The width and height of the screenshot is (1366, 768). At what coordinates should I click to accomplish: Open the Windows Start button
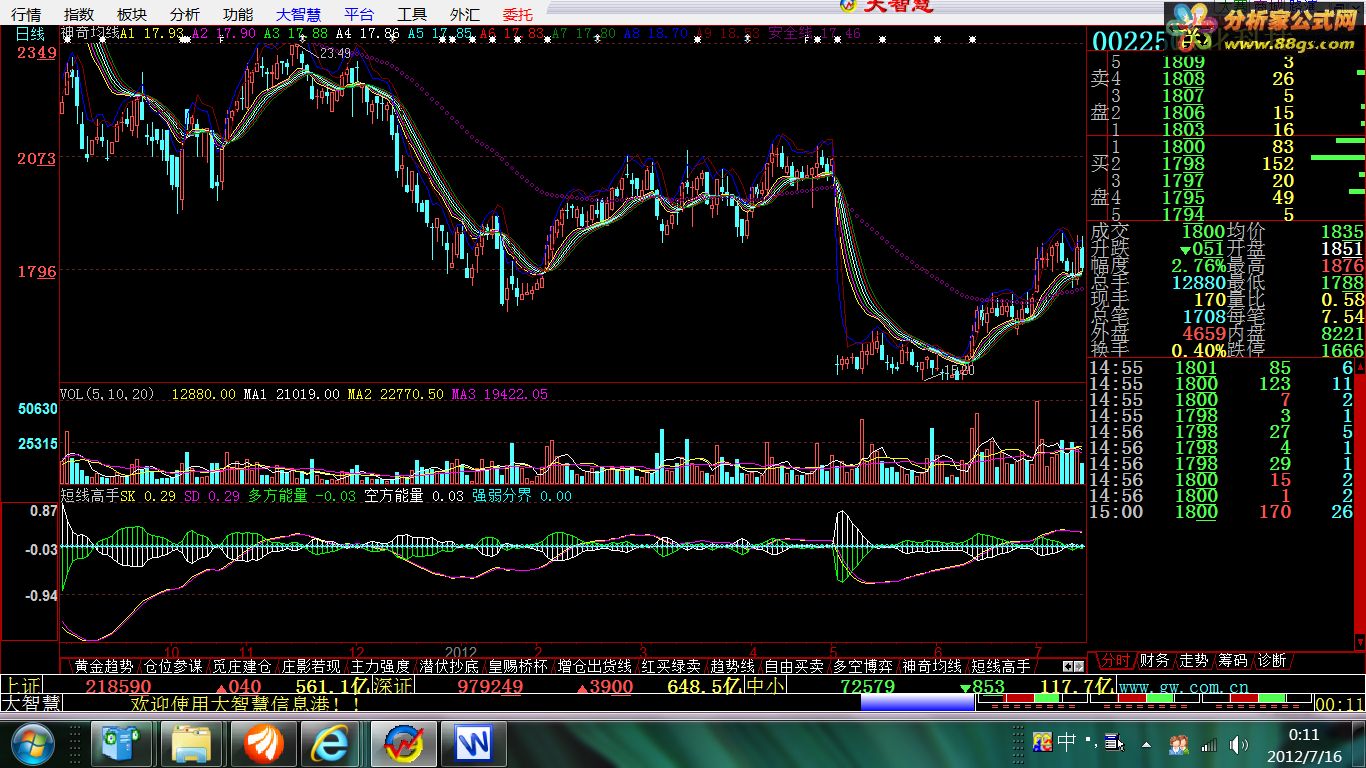click(33, 743)
